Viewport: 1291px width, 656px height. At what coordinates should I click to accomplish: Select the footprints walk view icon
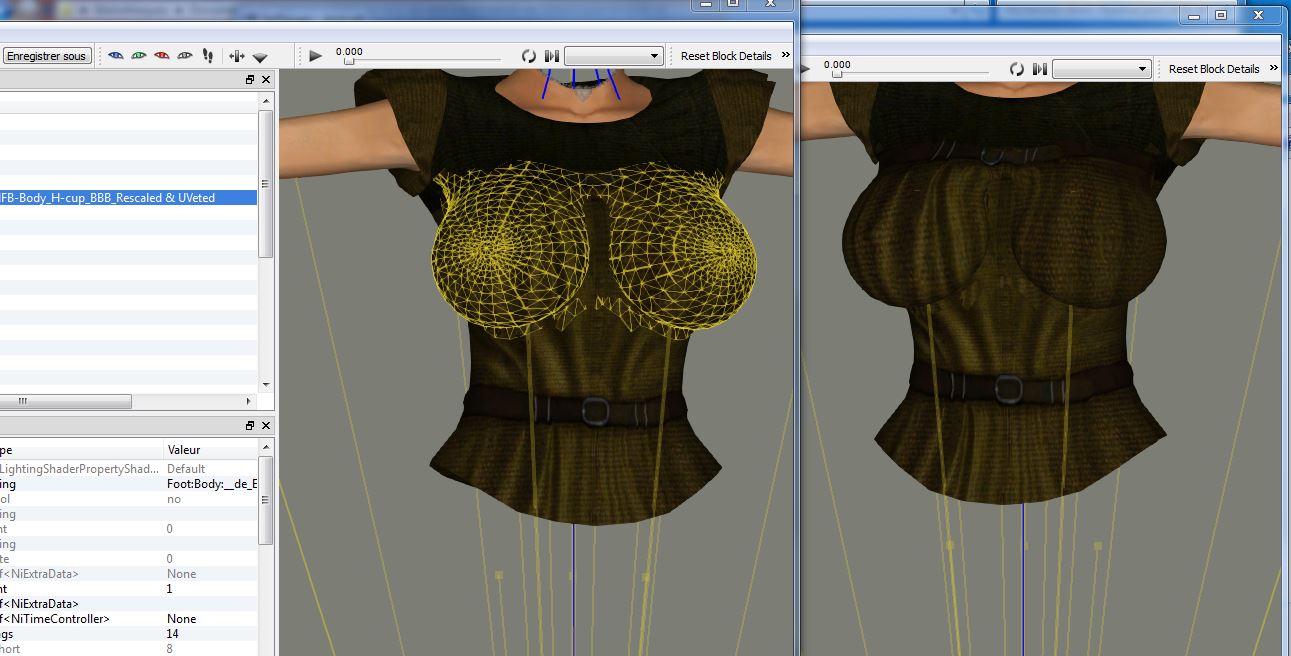tap(208, 56)
